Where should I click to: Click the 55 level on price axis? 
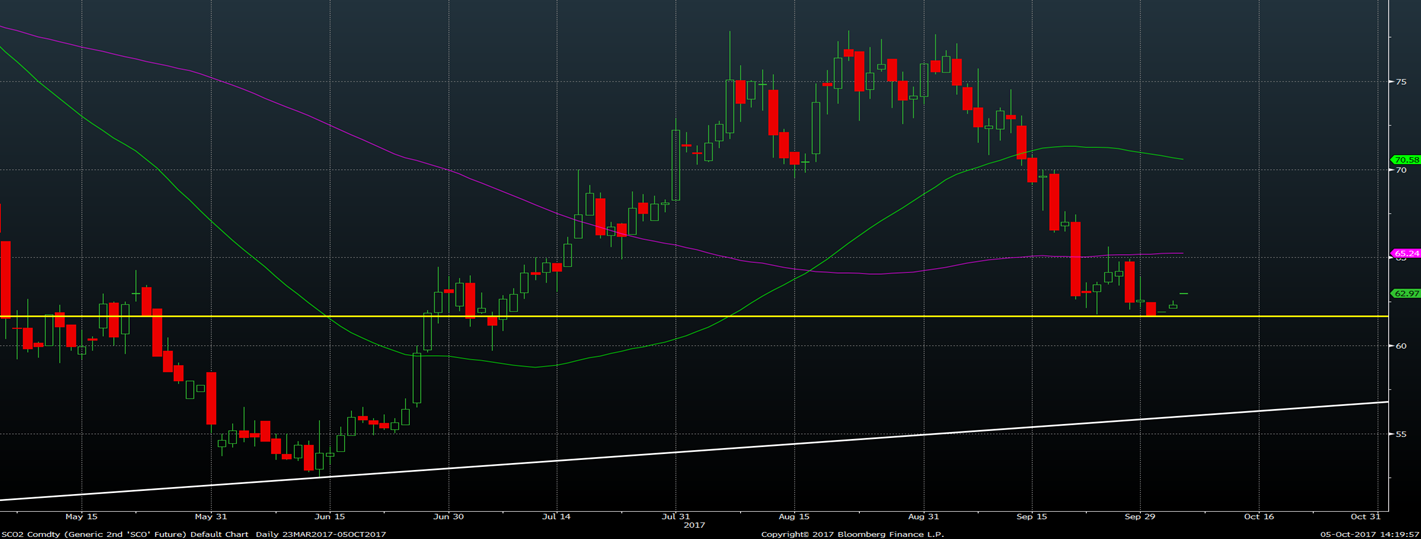(1401, 434)
